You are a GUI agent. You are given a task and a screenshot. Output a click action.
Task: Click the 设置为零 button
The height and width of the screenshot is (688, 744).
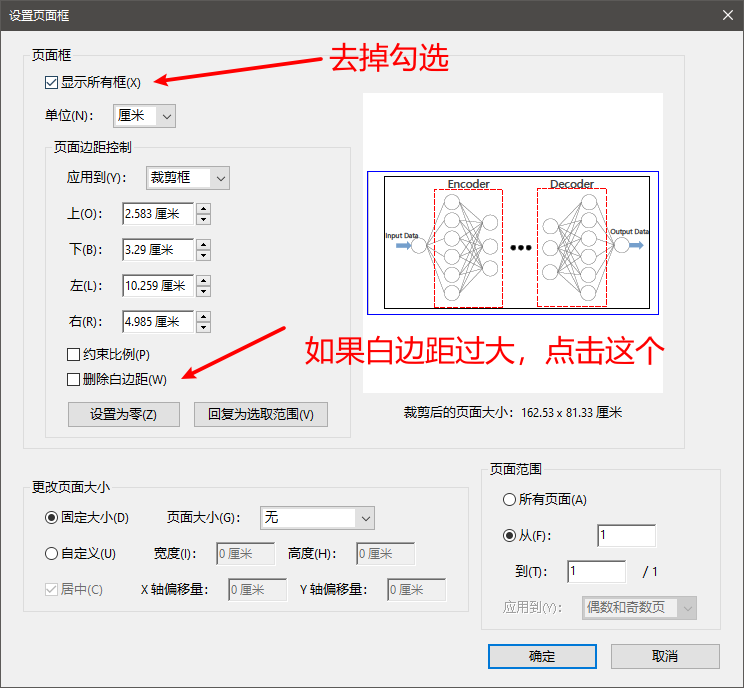(x=124, y=414)
